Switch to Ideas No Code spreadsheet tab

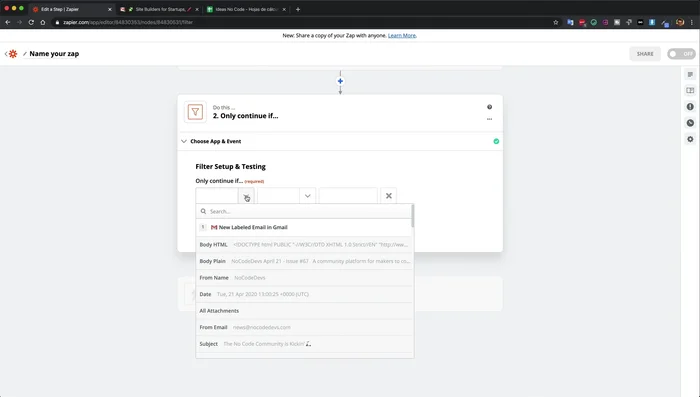tap(246, 9)
